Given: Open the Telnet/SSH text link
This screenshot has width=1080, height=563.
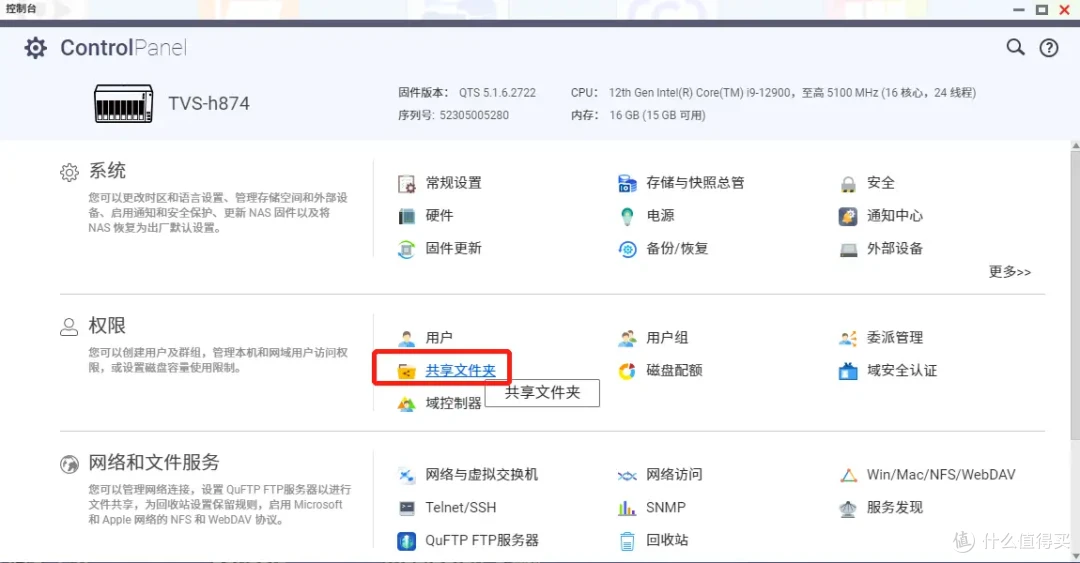Looking at the screenshot, I should pos(460,507).
